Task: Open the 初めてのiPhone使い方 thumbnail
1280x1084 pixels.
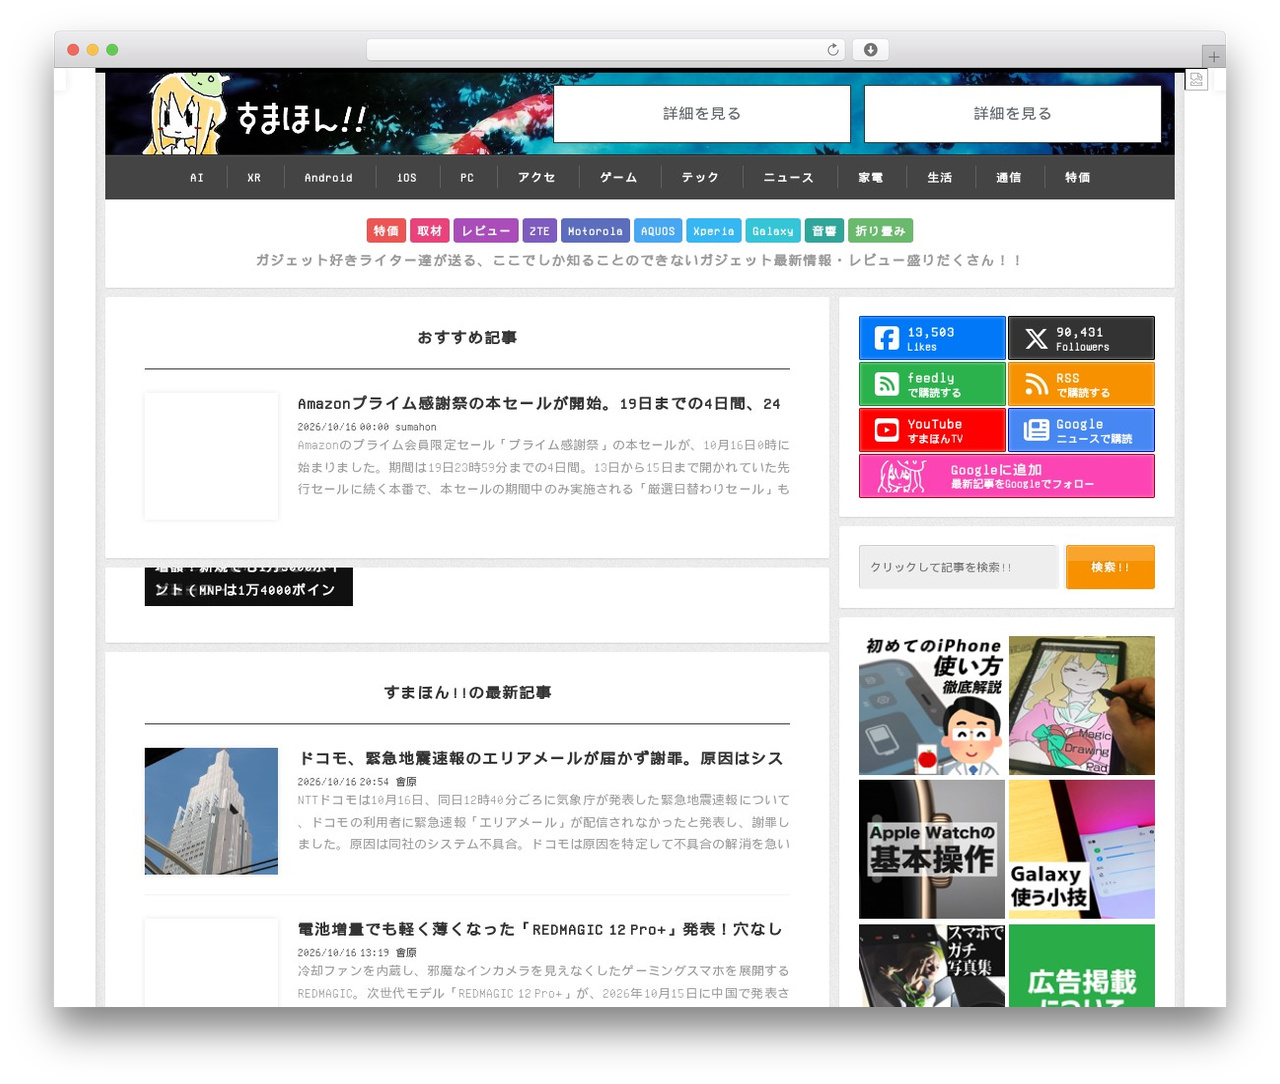Action: 932,705
